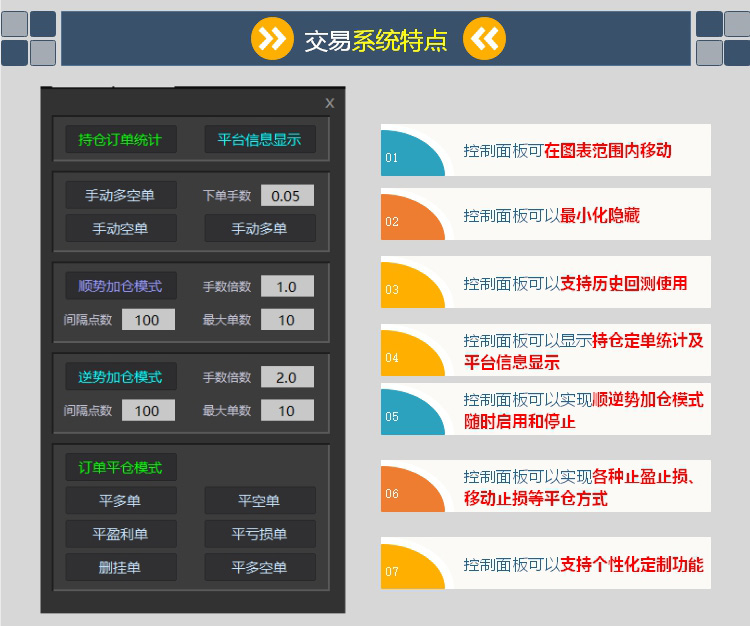Image resolution: width=750 pixels, height=626 pixels.
Task: Click the 下单手数 label
Action: tap(227, 196)
